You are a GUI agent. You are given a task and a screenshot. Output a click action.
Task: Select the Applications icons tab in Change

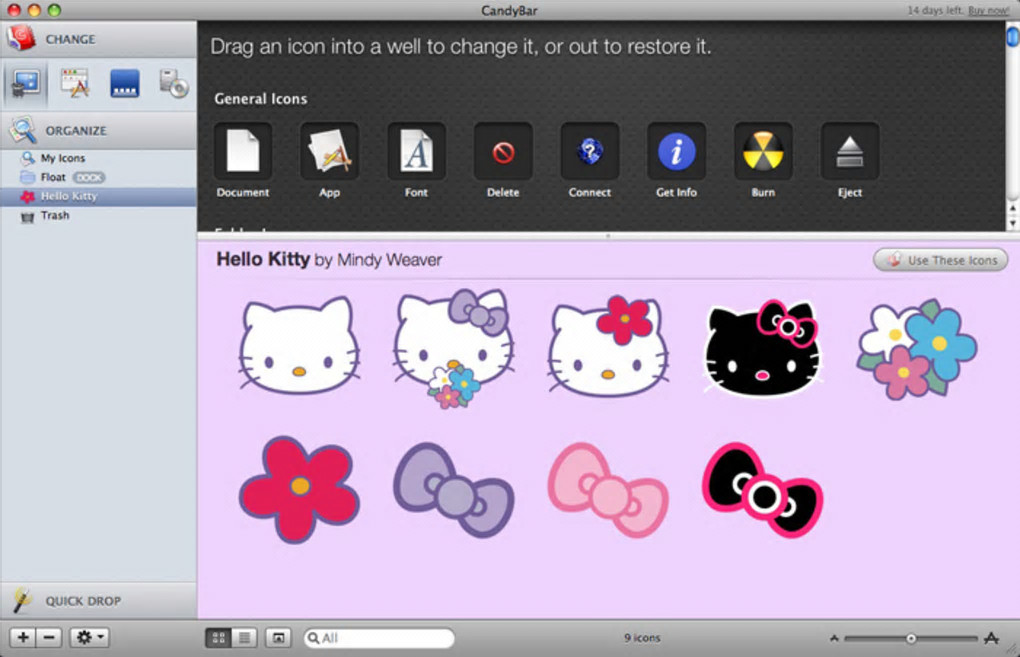(x=75, y=84)
